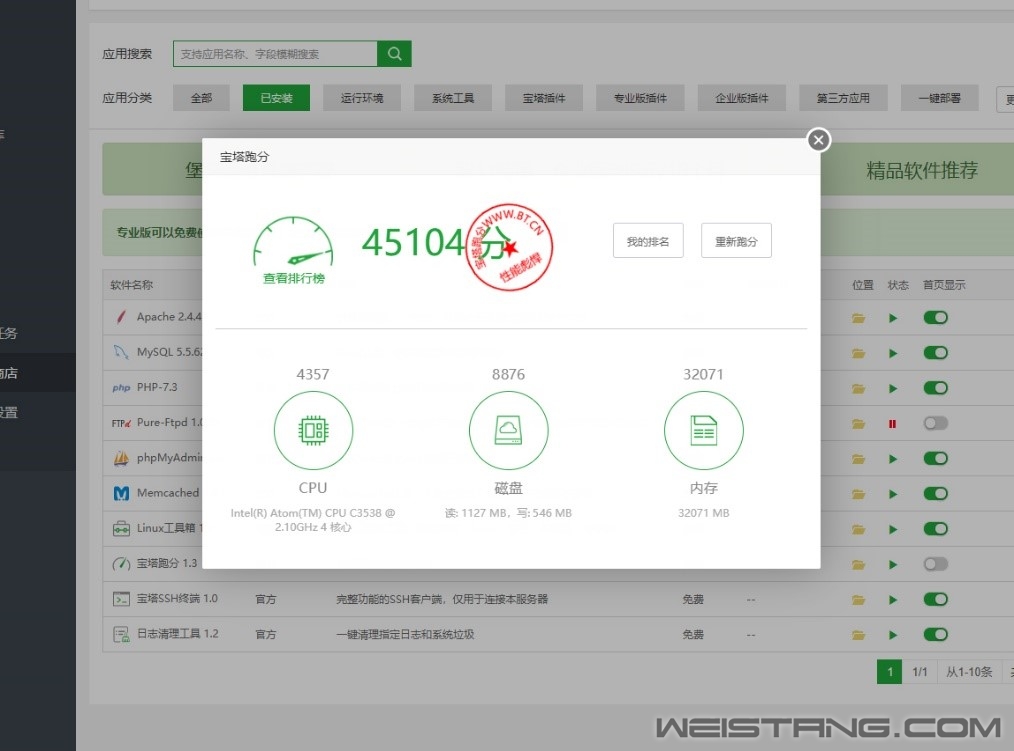1014x751 pixels.
Task: Click the PHP-7.3 software name
Action: [x=157, y=387]
